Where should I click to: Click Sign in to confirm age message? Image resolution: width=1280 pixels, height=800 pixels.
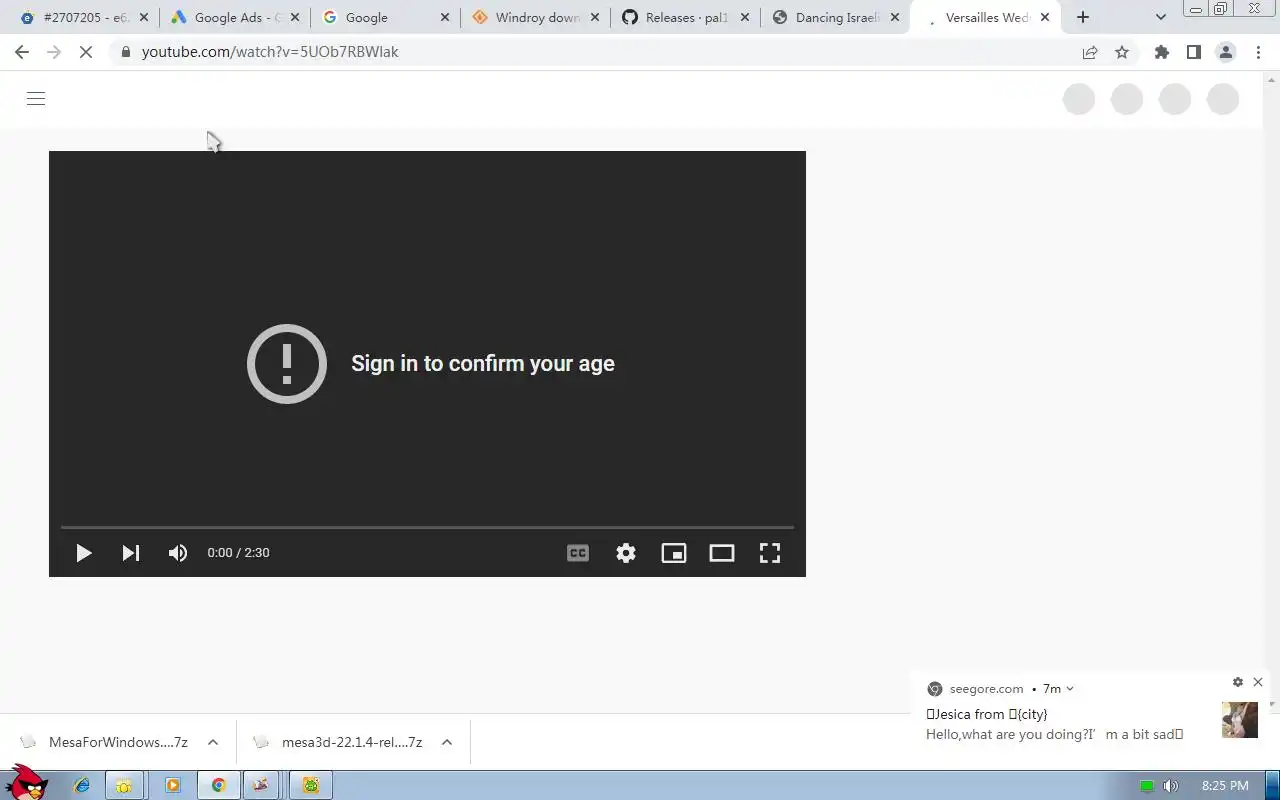click(483, 364)
